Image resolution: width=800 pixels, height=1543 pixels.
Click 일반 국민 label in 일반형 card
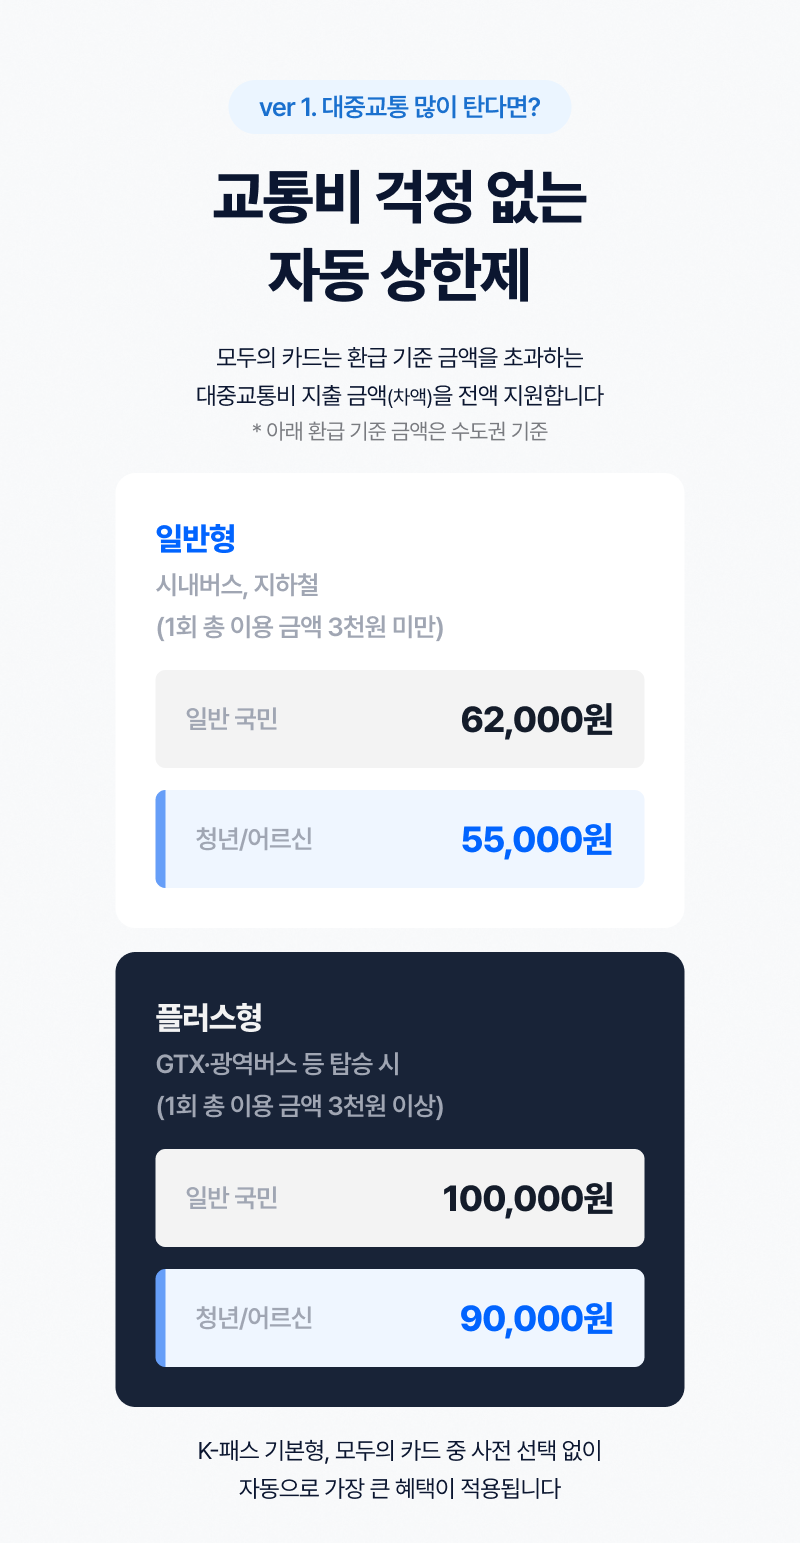pyautogui.click(x=232, y=718)
